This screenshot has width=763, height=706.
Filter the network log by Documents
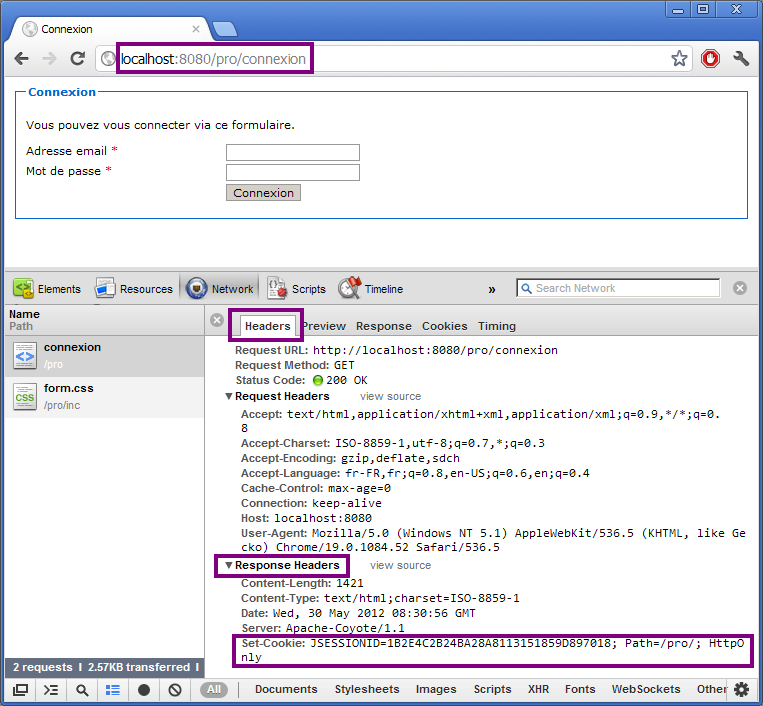coord(286,689)
